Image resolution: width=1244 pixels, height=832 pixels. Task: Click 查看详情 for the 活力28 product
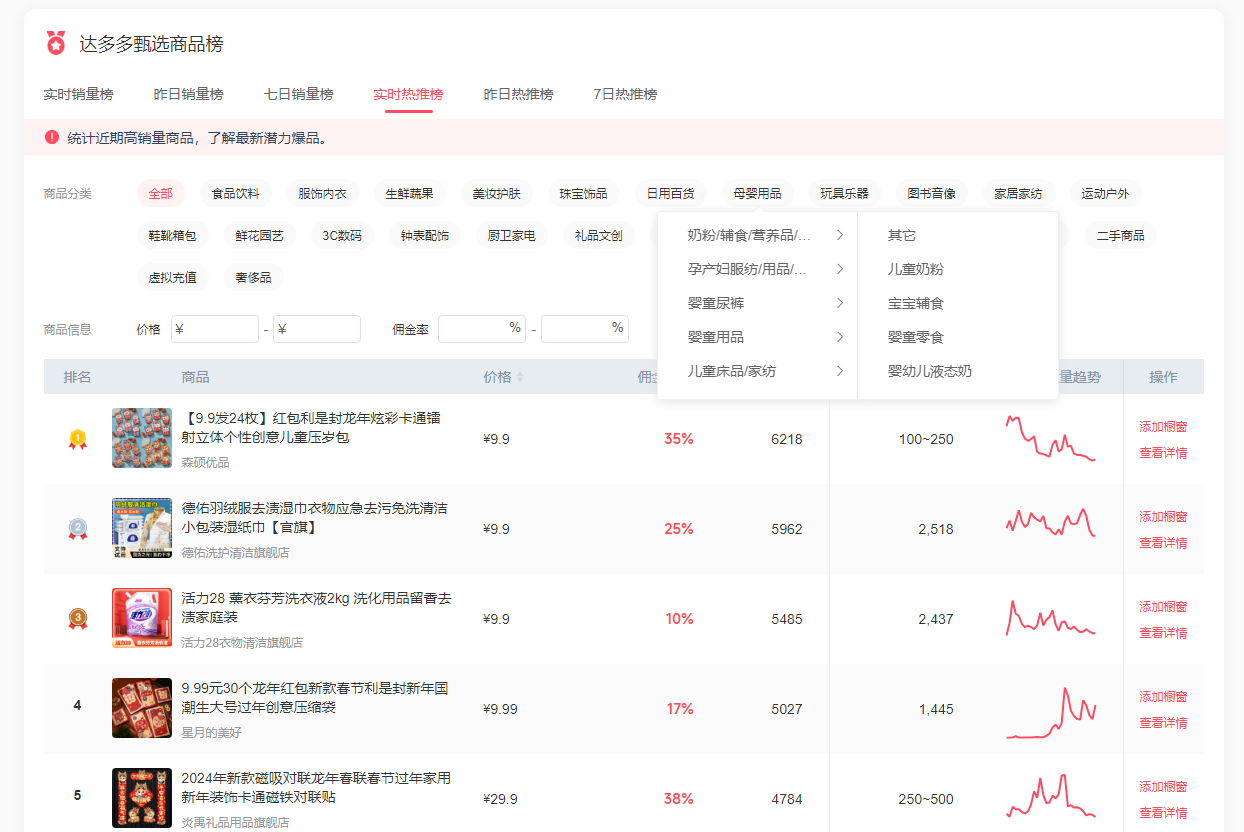(x=1163, y=633)
